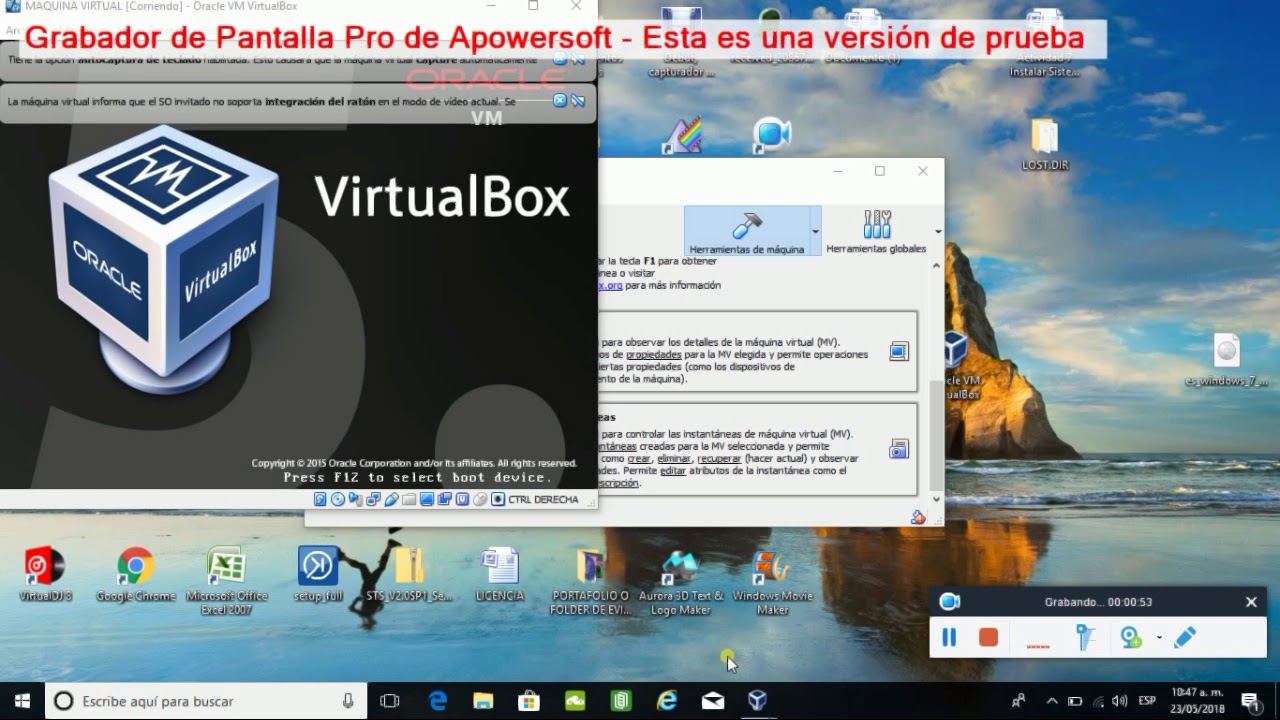Open setup full desktop icon

pyautogui.click(x=319, y=575)
